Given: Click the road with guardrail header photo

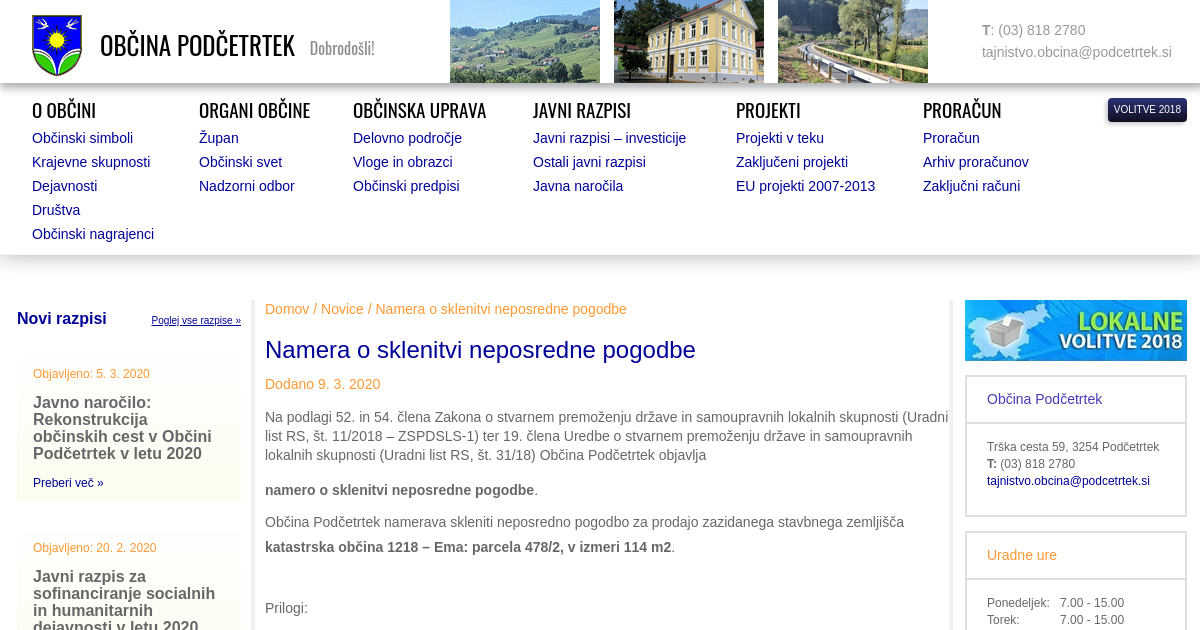Looking at the screenshot, I should point(852,41).
